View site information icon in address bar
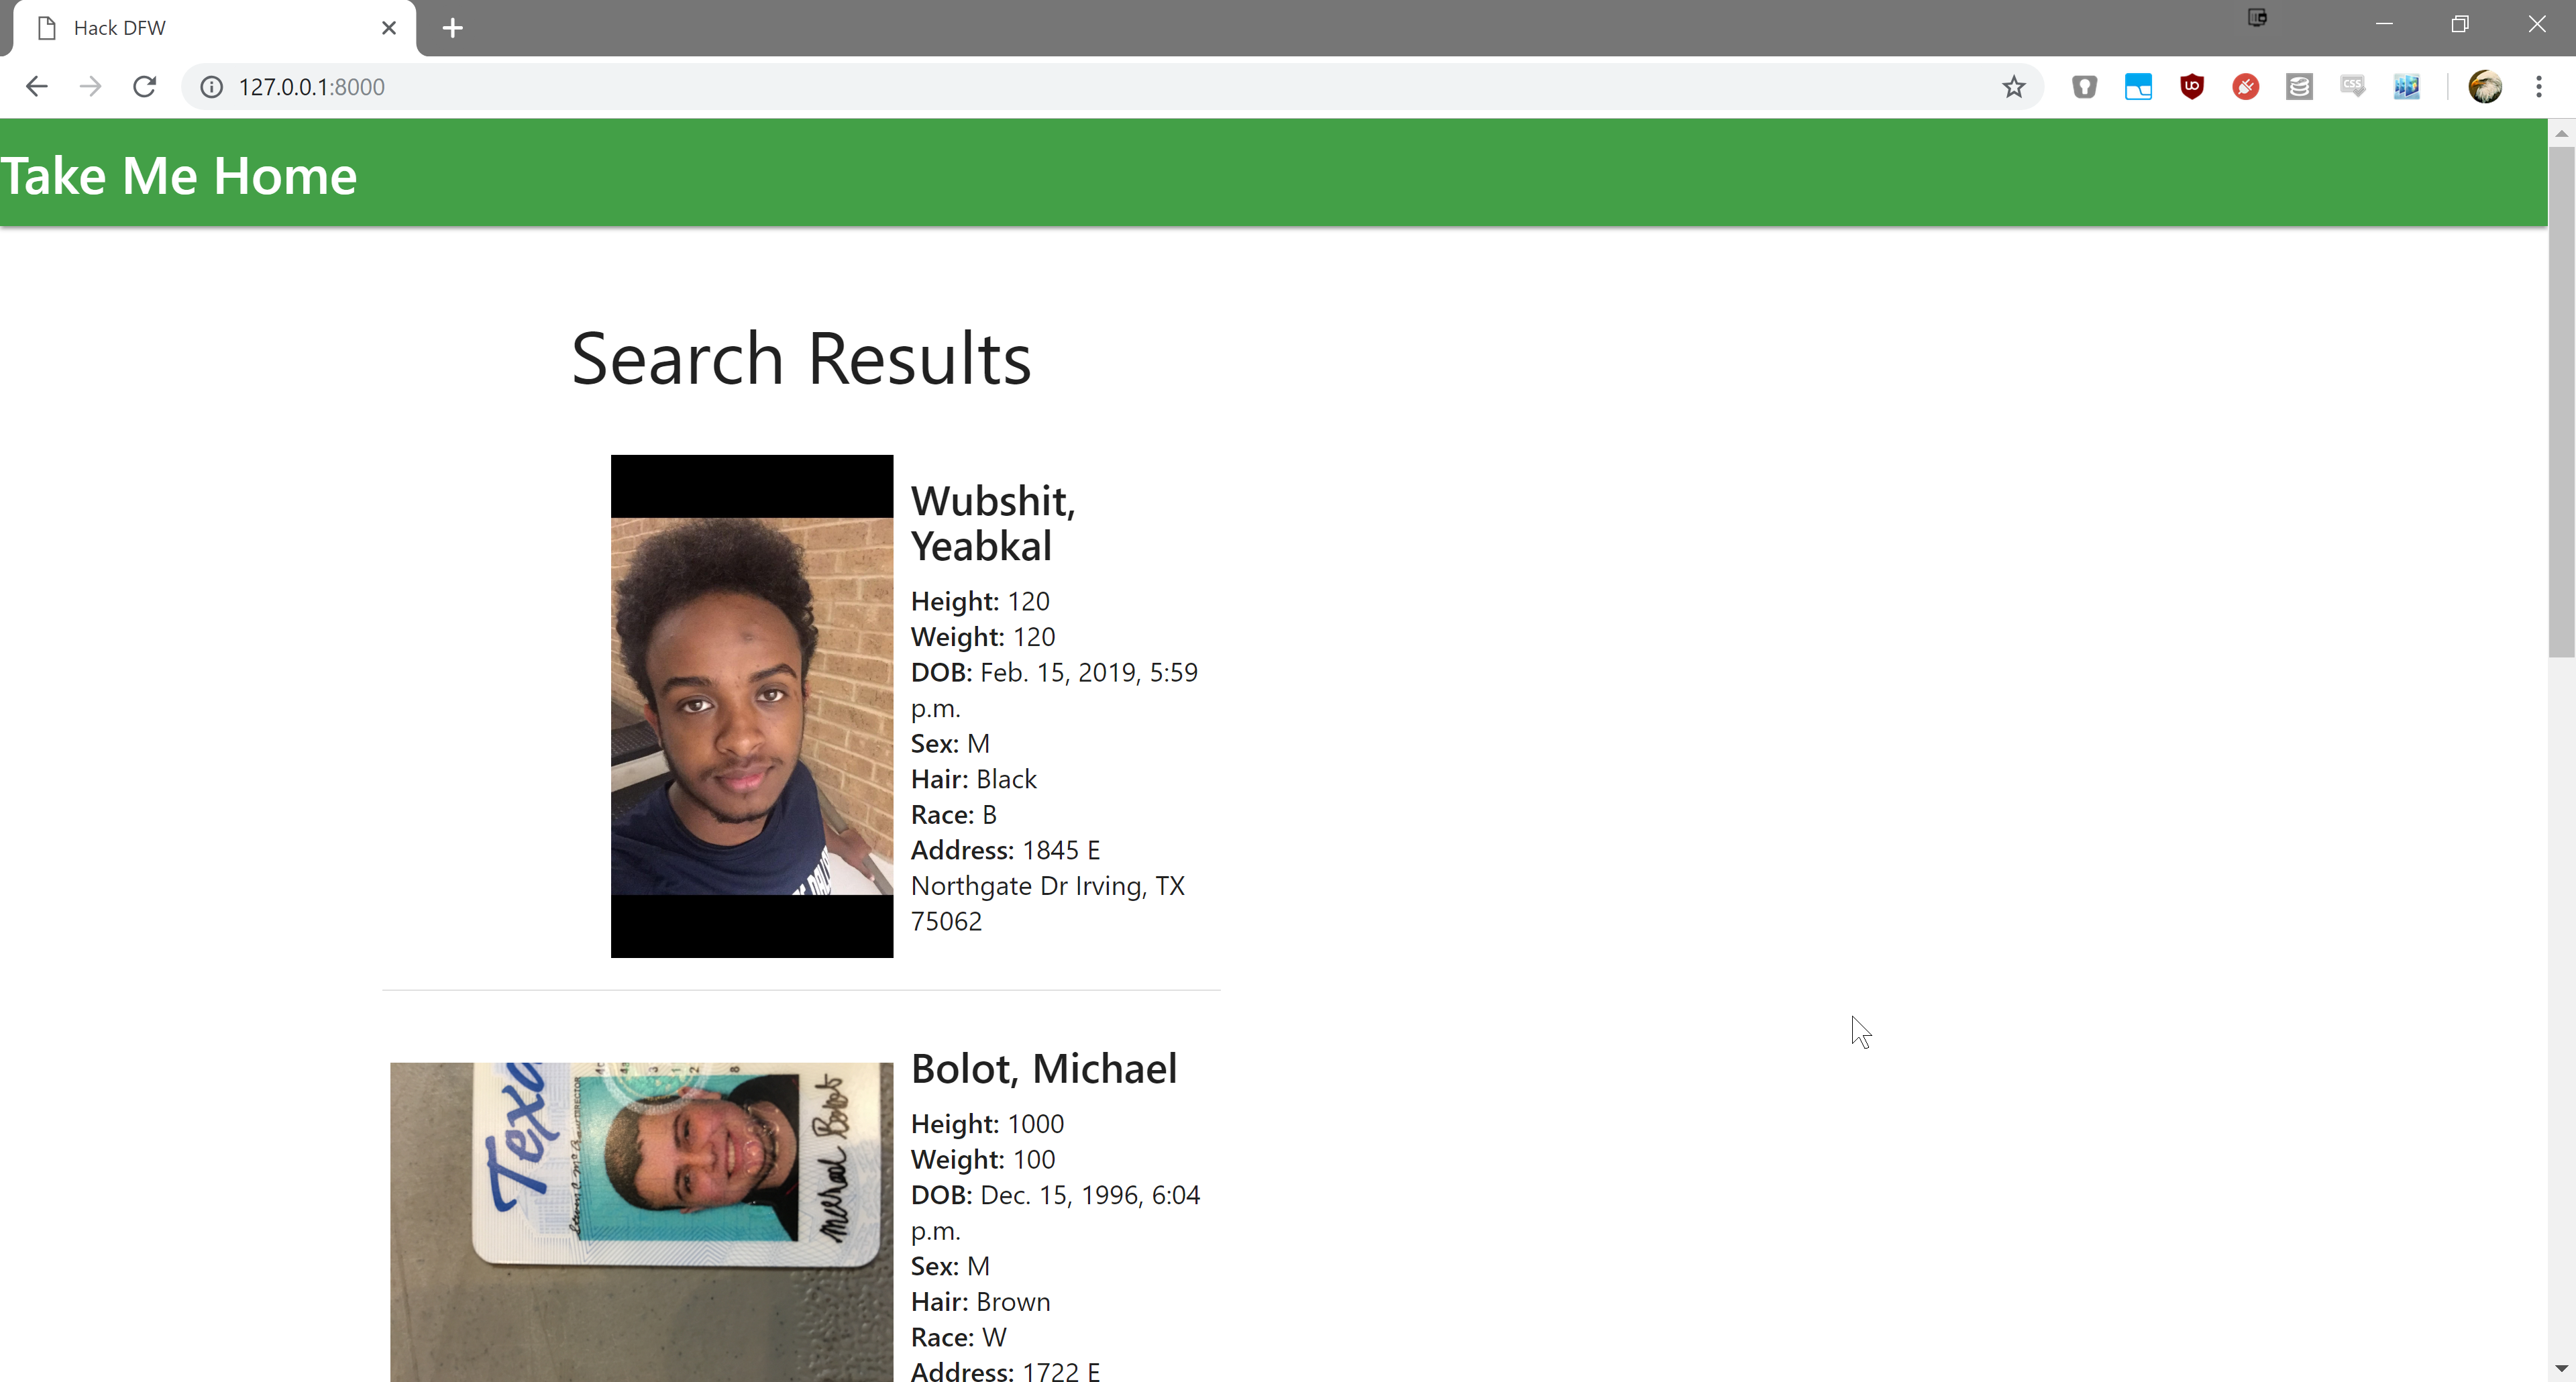The width and height of the screenshot is (2576, 1382). (211, 87)
